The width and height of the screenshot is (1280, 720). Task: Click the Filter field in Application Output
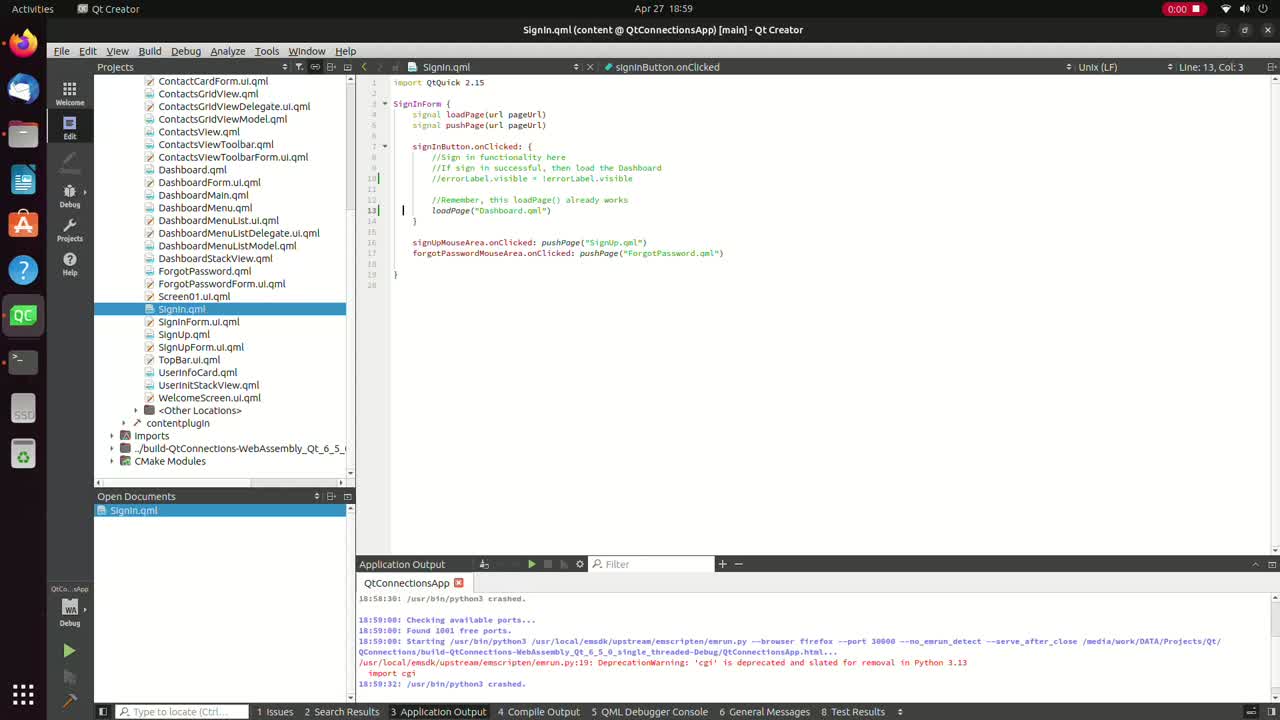[650, 564]
